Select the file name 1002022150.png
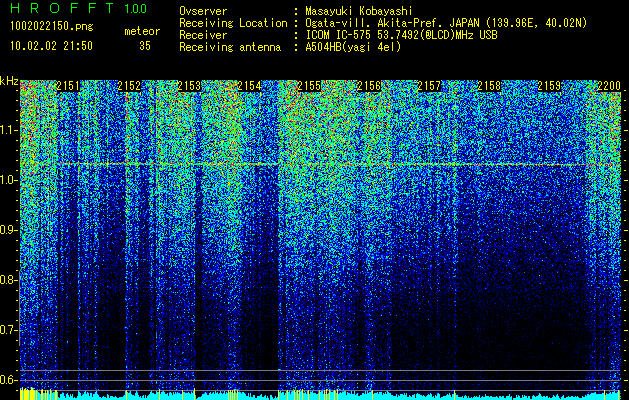Viewport: 629px width, 400px height. click(52, 27)
